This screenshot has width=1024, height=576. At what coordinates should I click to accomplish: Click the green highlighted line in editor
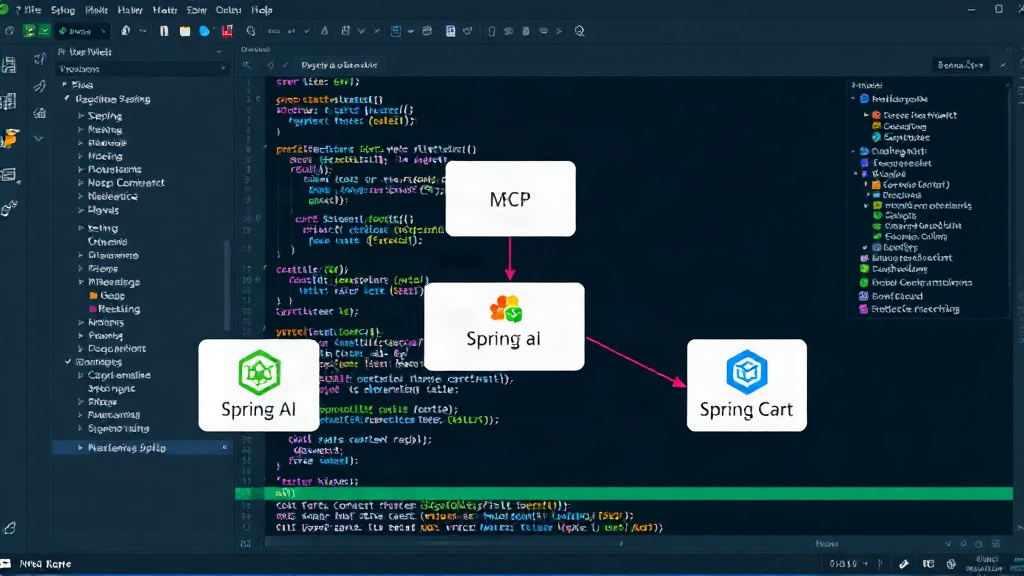624,493
